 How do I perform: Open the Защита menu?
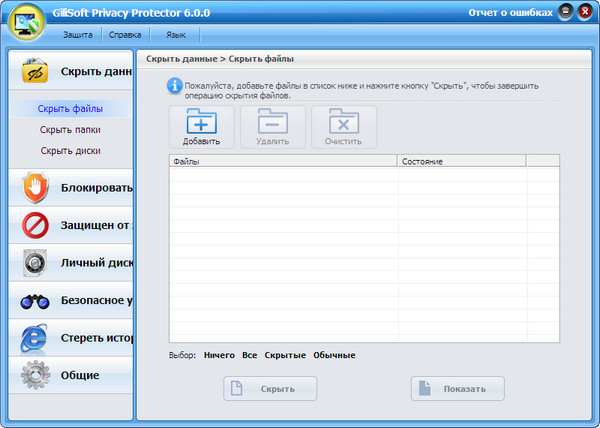[x=77, y=35]
